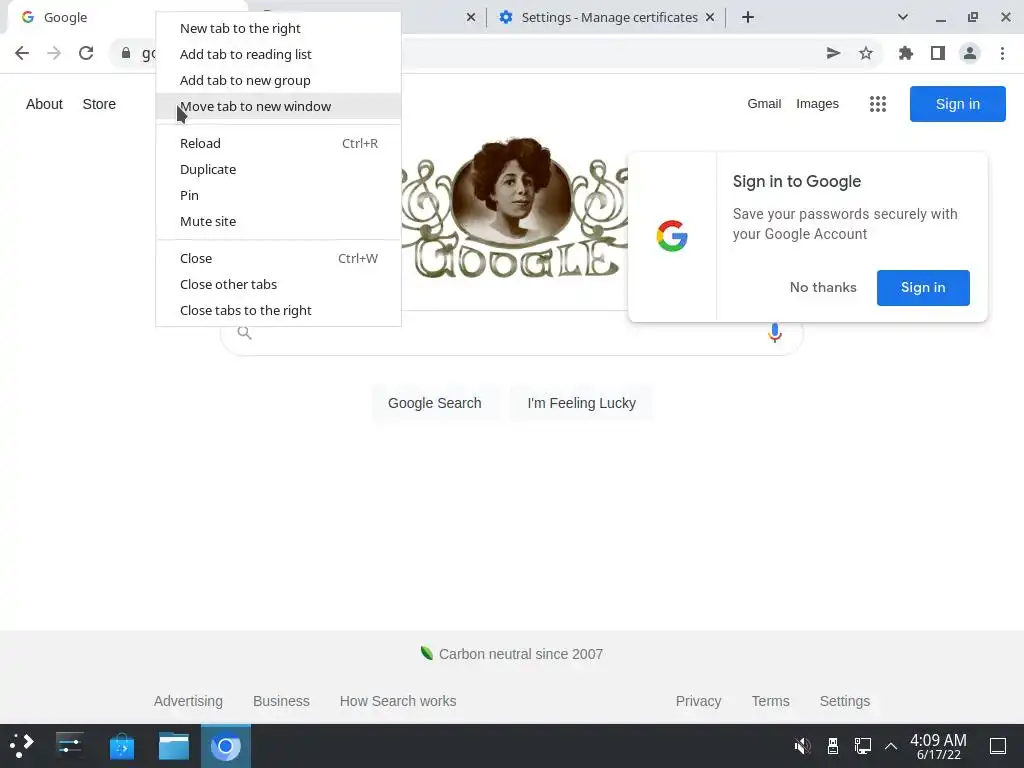Select New tab to the right
The image size is (1024, 768).
click(278, 28)
